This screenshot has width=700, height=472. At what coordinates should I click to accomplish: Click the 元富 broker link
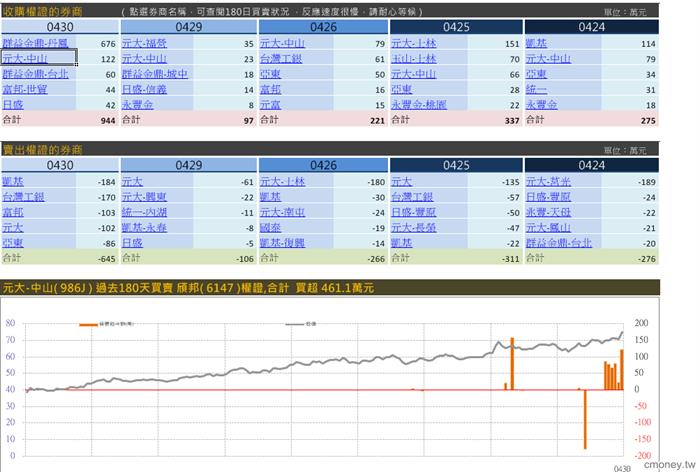[271, 104]
